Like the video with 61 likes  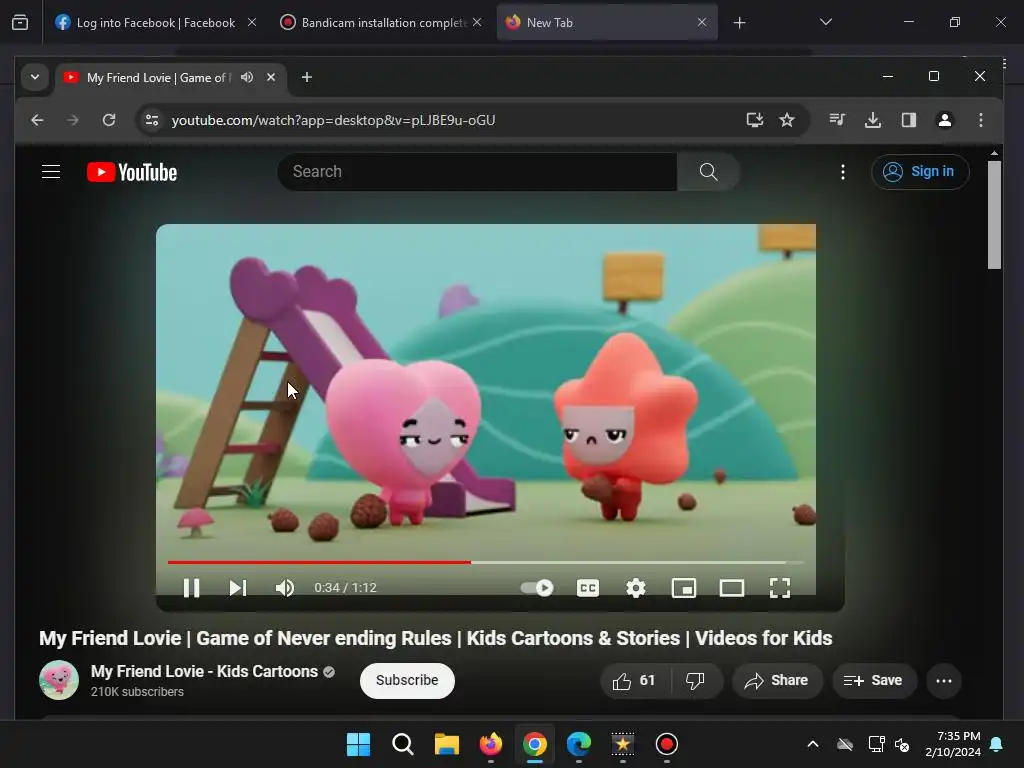[x=633, y=680]
